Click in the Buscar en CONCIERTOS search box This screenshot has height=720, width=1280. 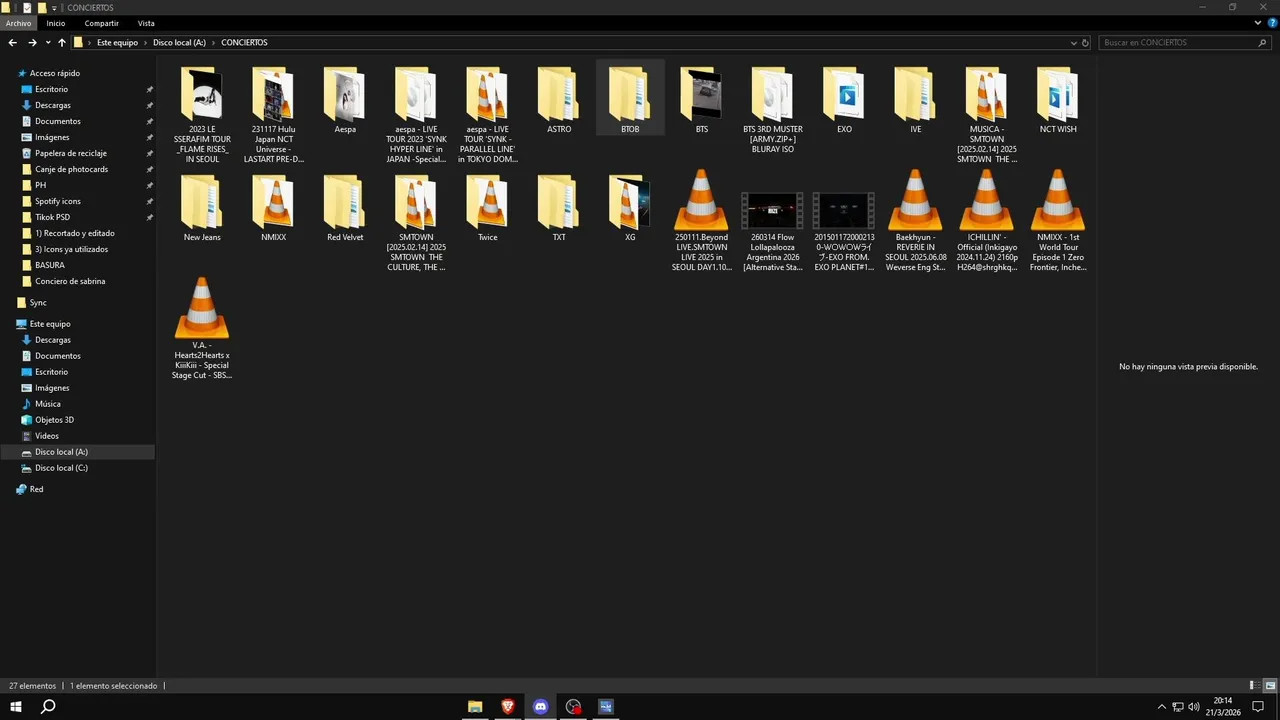tap(1185, 43)
